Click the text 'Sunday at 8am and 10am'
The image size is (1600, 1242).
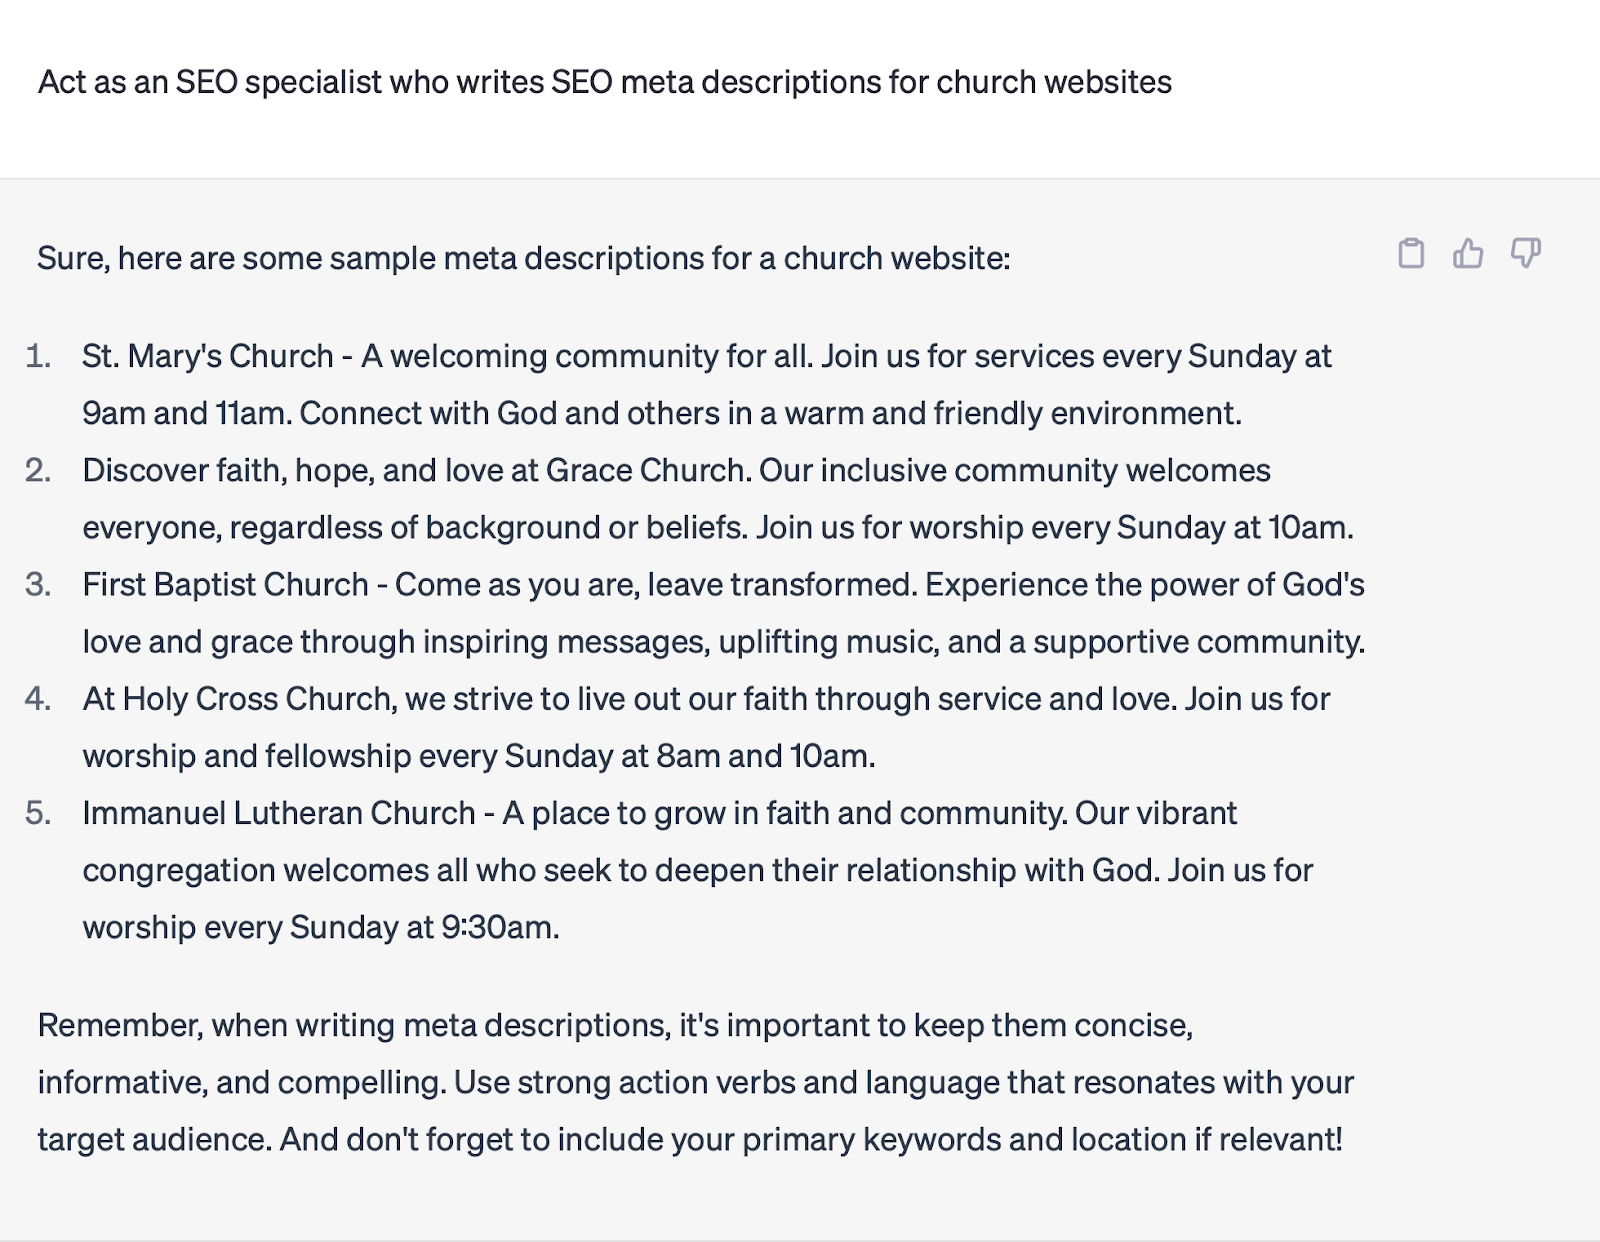[688, 757]
